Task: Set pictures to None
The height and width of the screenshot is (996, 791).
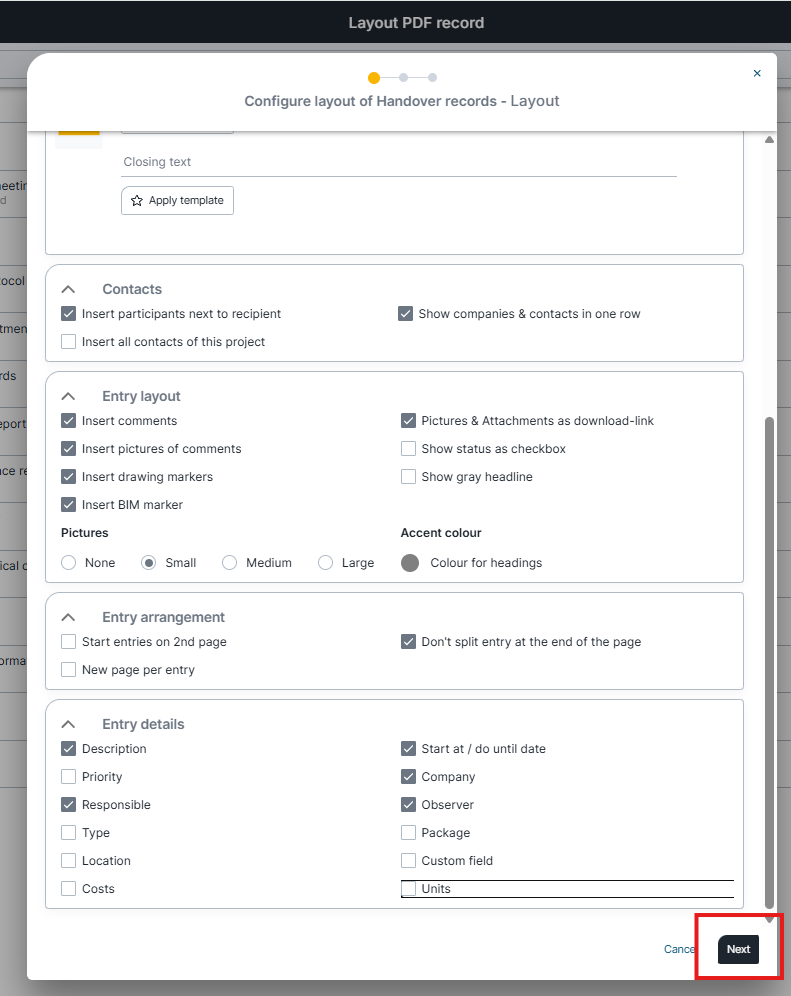Action: [69, 563]
